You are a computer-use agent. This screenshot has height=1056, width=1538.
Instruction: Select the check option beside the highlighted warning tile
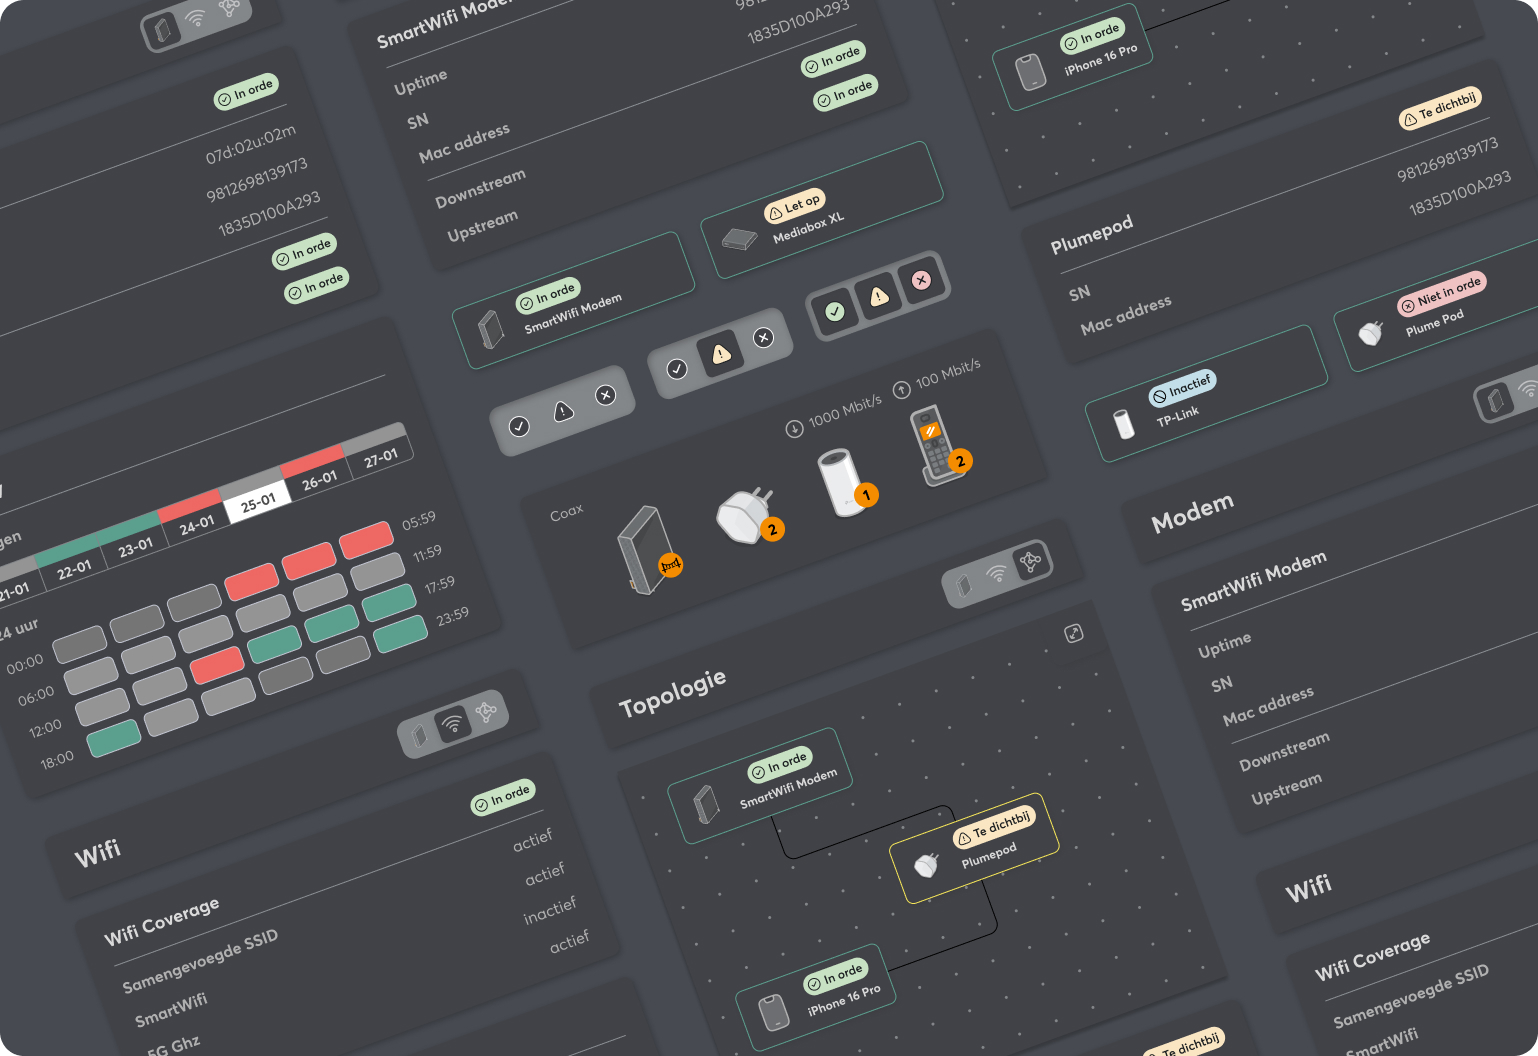point(677,369)
